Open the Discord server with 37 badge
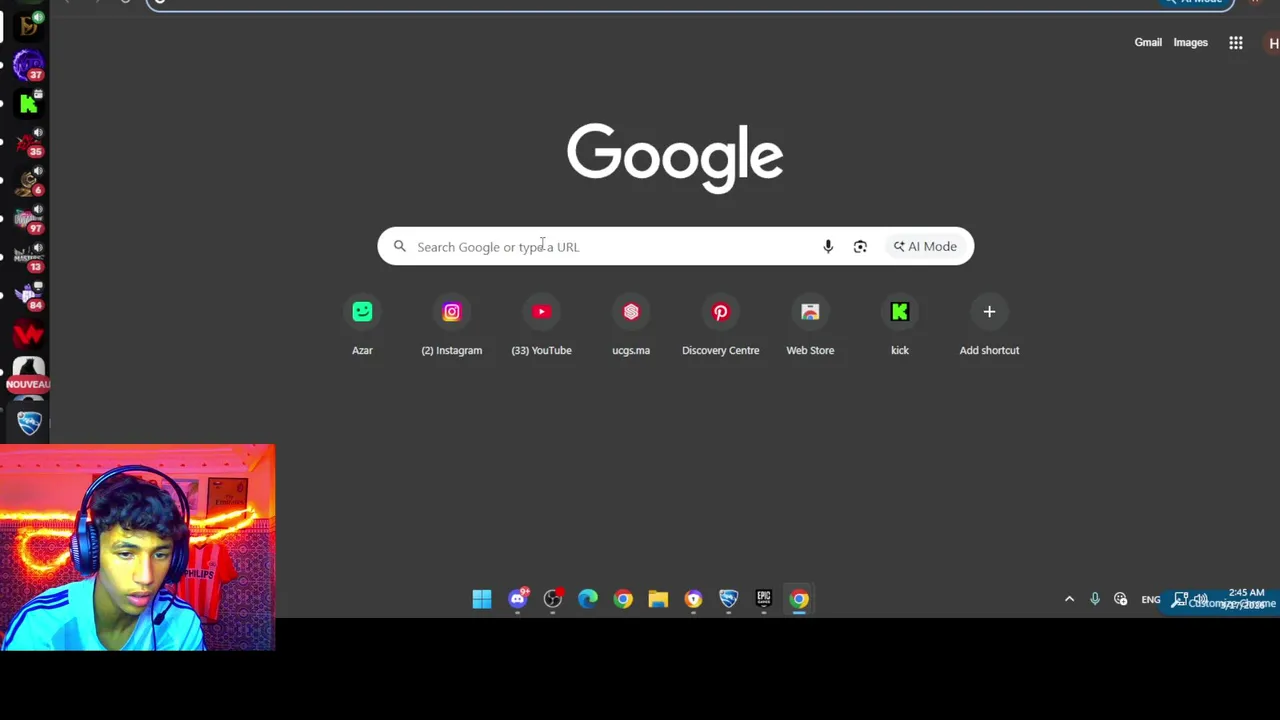The height and width of the screenshot is (720, 1280). 29,65
